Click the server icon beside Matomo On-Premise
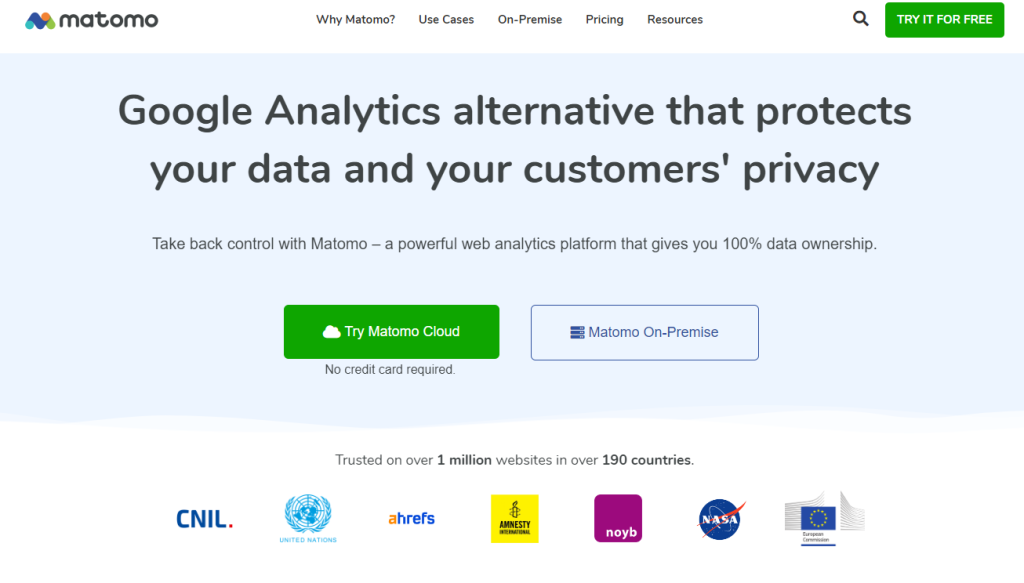Image resolution: width=1024 pixels, height=583 pixels. click(x=577, y=332)
